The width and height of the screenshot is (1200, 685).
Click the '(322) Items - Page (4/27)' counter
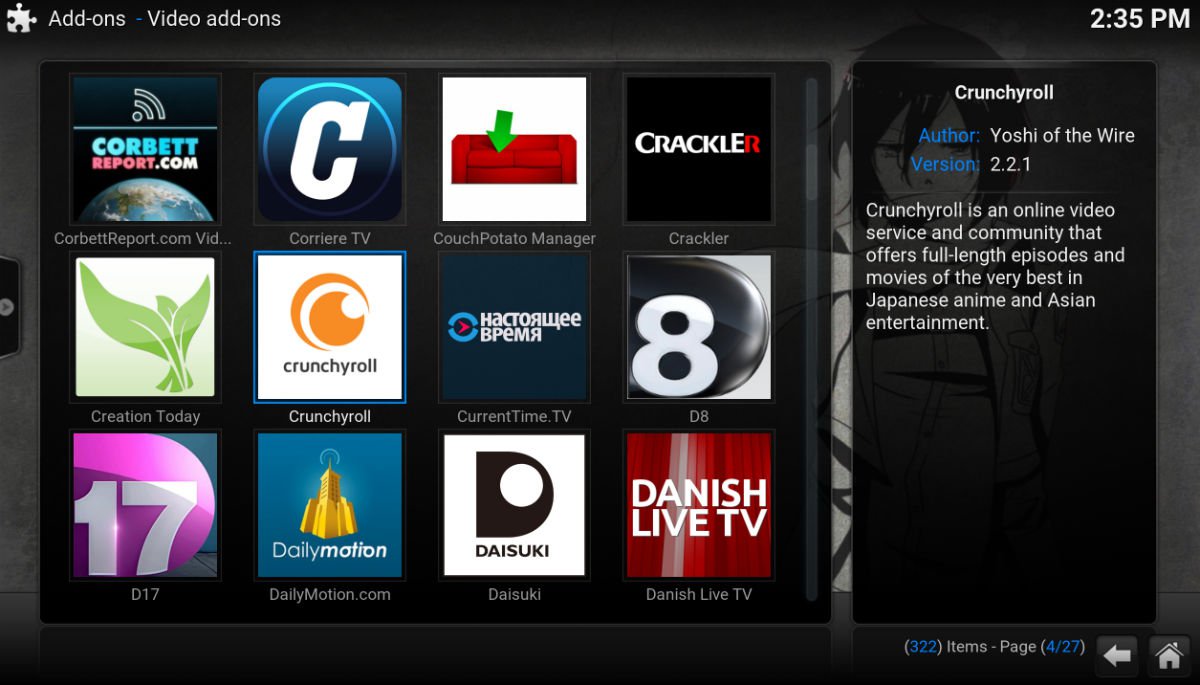[993, 647]
